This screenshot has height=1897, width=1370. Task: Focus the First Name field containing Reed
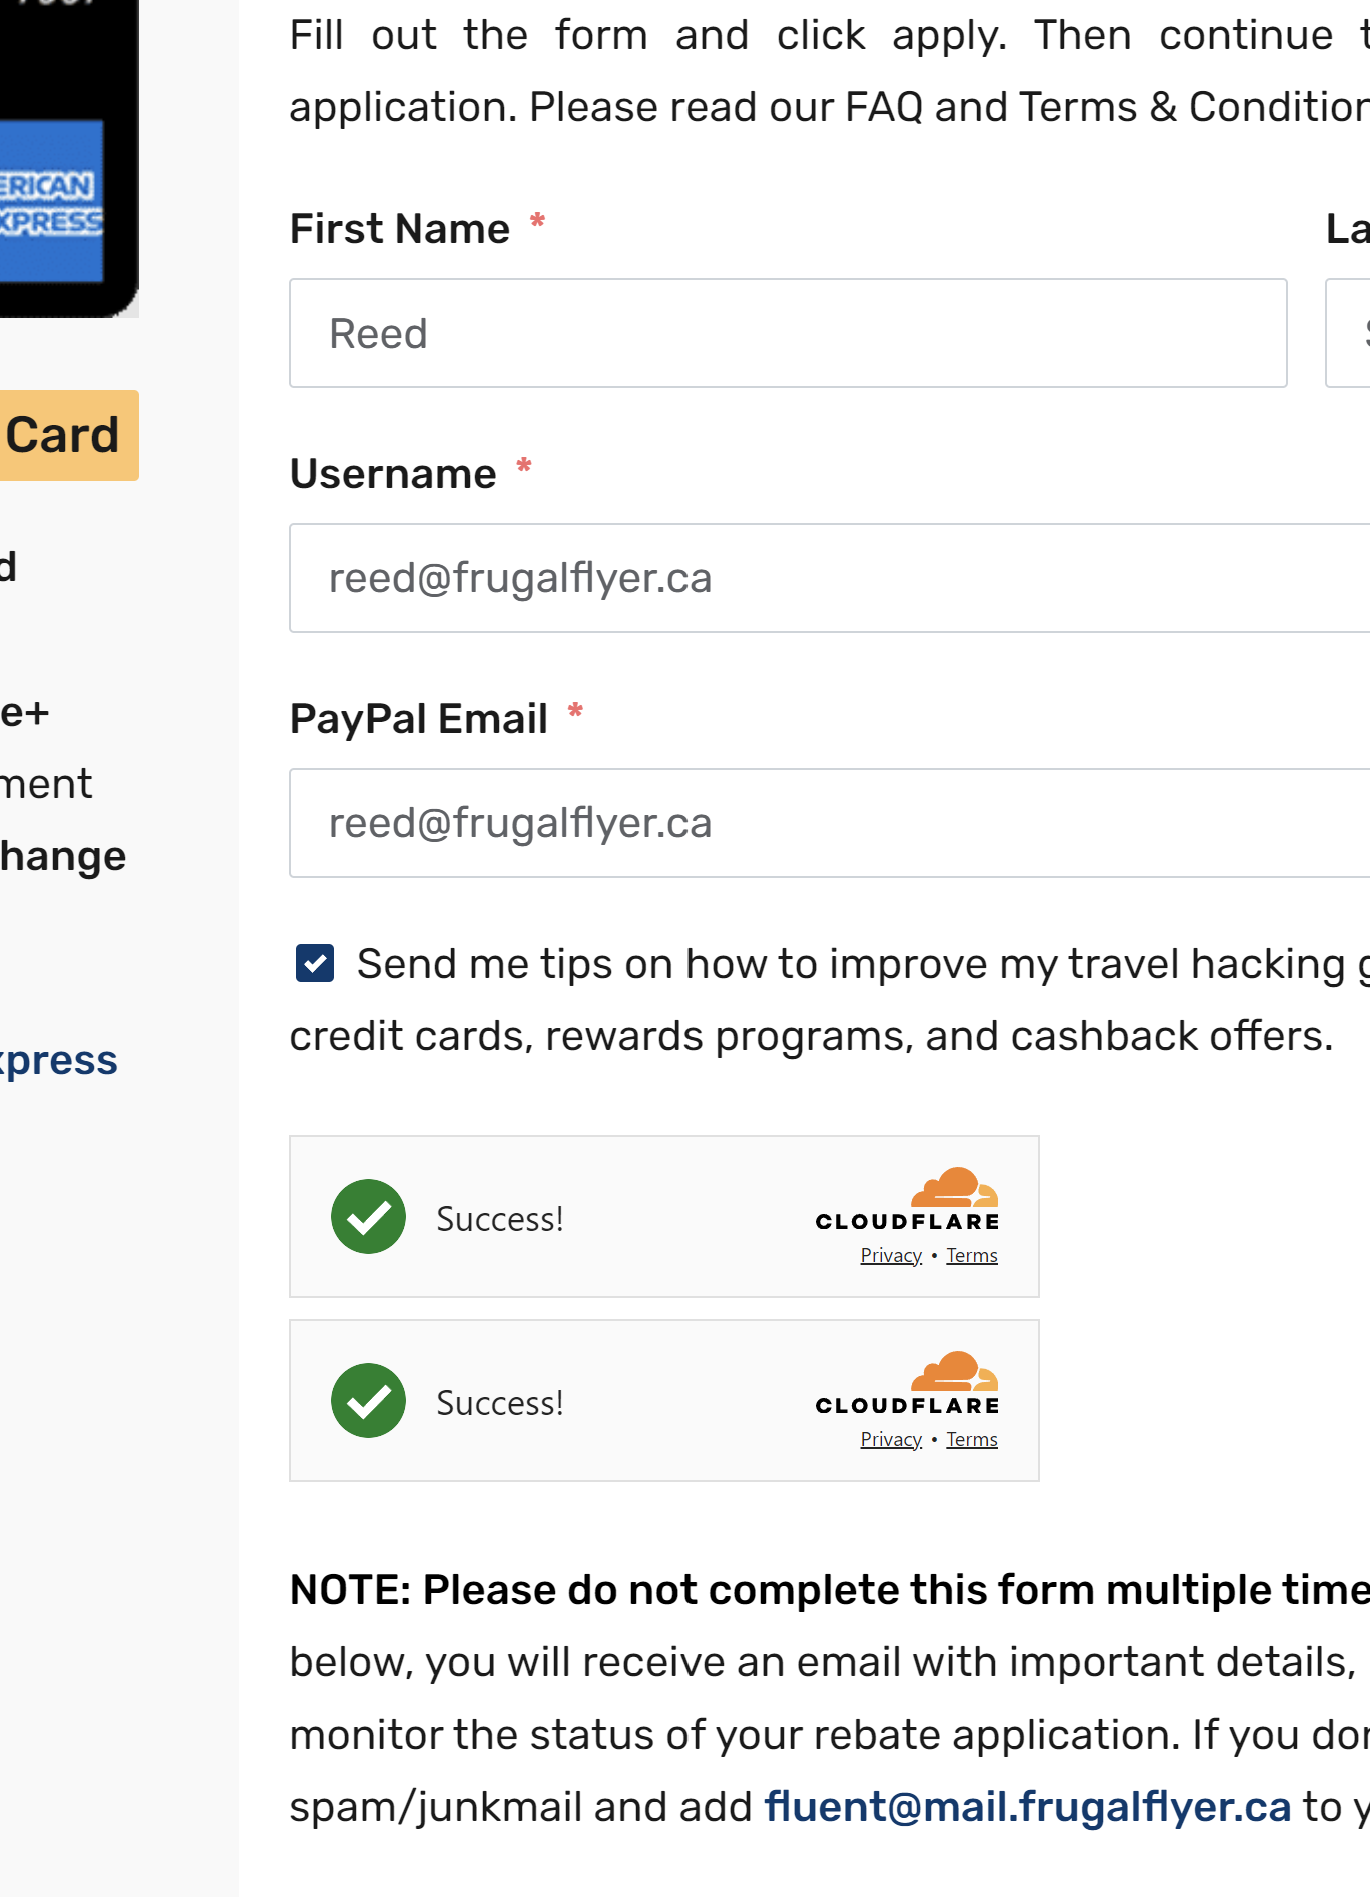tap(787, 333)
